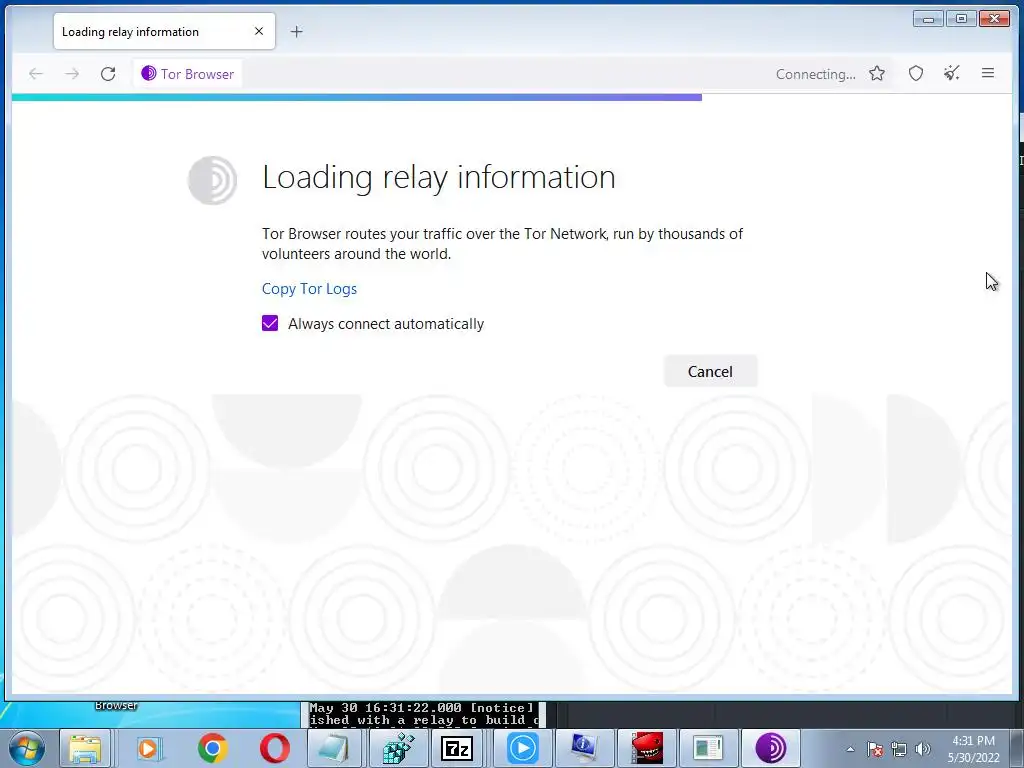Click the taskbar clock showing 4:31 PM
This screenshot has width=1024, height=768.
pyautogui.click(x=974, y=749)
